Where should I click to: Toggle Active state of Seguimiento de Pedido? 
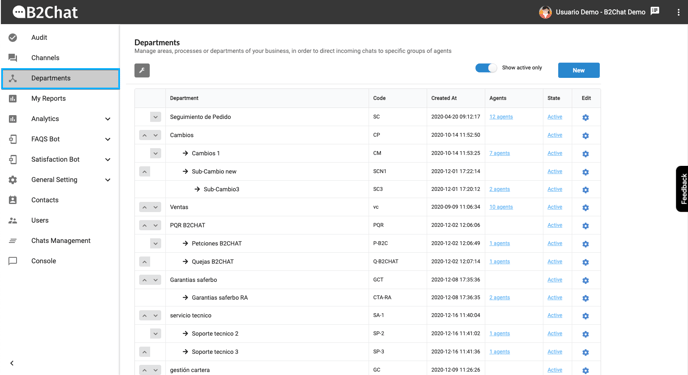(x=555, y=117)
